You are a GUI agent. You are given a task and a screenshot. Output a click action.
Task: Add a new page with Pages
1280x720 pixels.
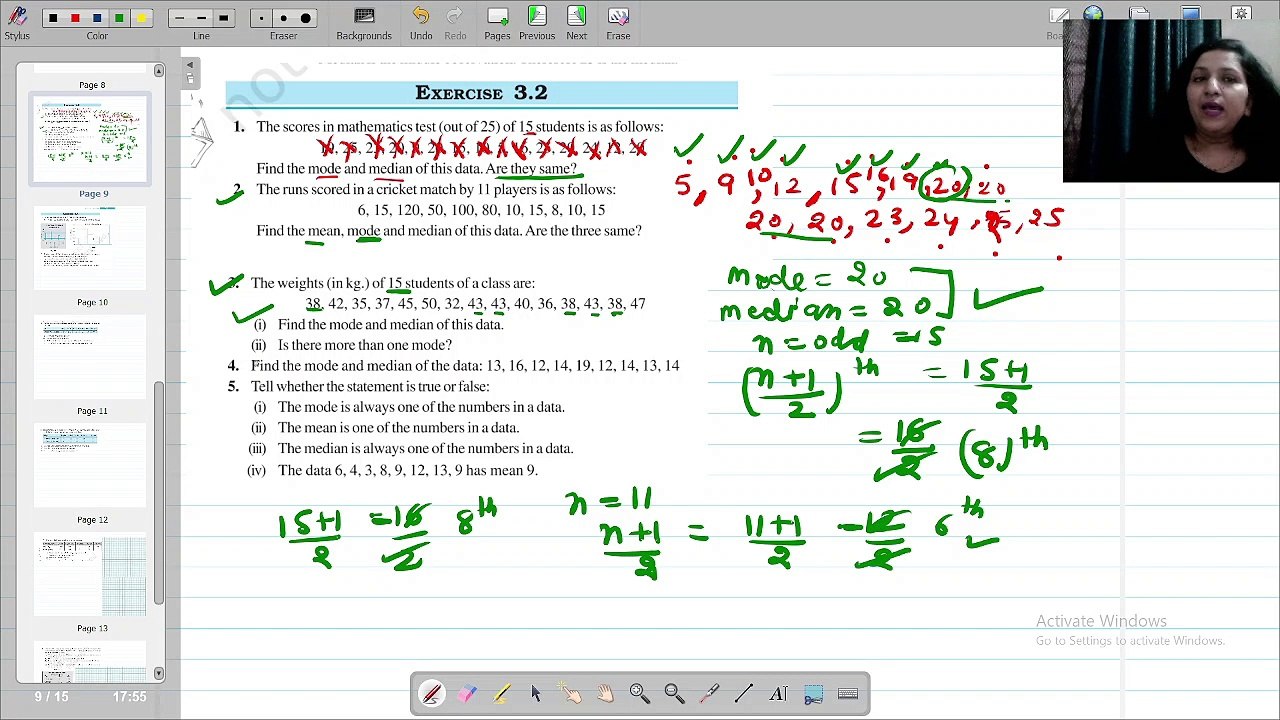[497, 22]
